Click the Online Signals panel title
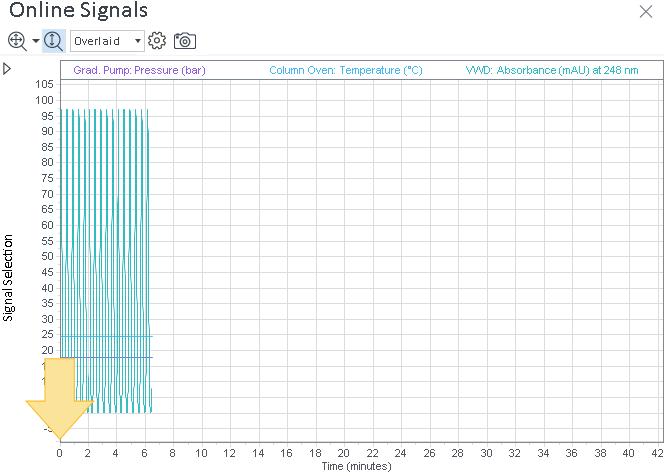This screenshot has width=664, height=472. 78,10
